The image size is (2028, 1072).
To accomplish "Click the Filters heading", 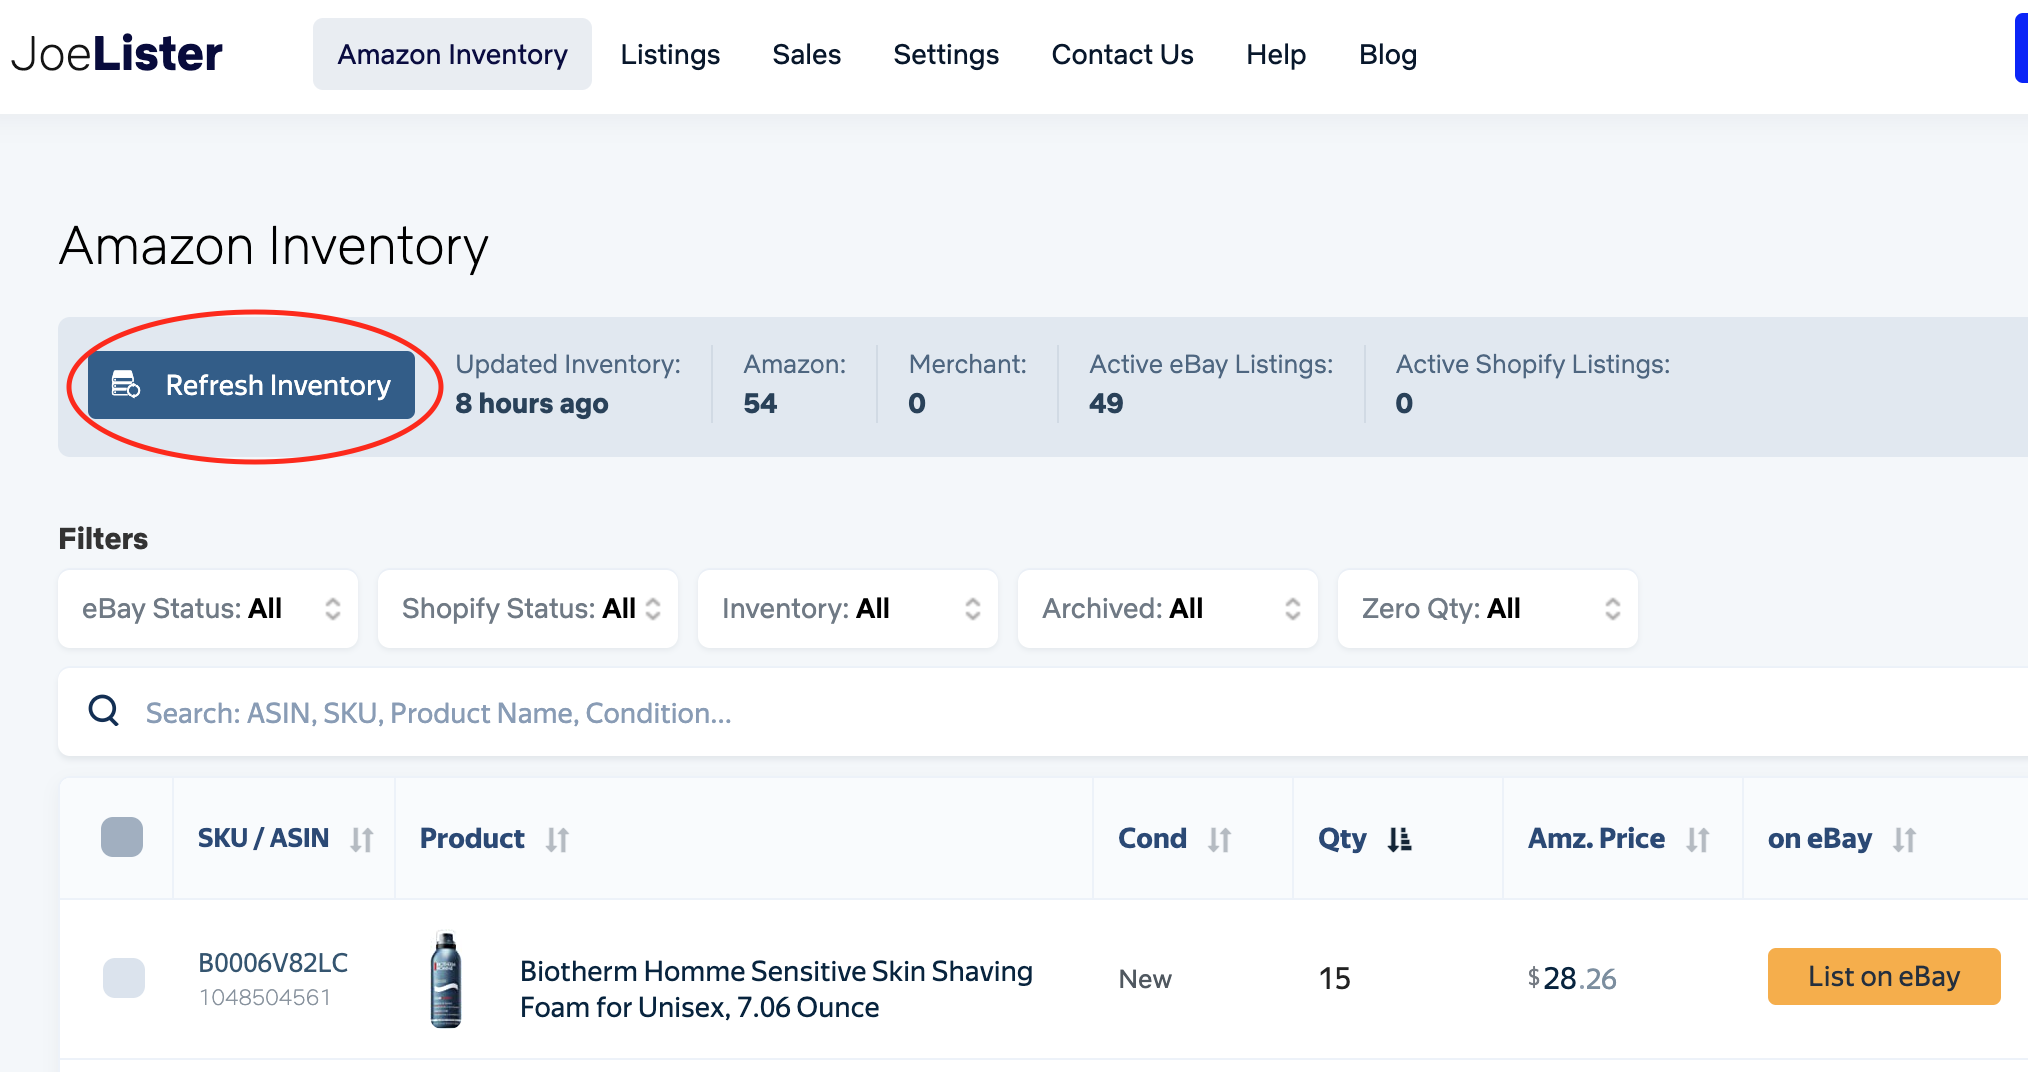I will [x=103, y=539].
